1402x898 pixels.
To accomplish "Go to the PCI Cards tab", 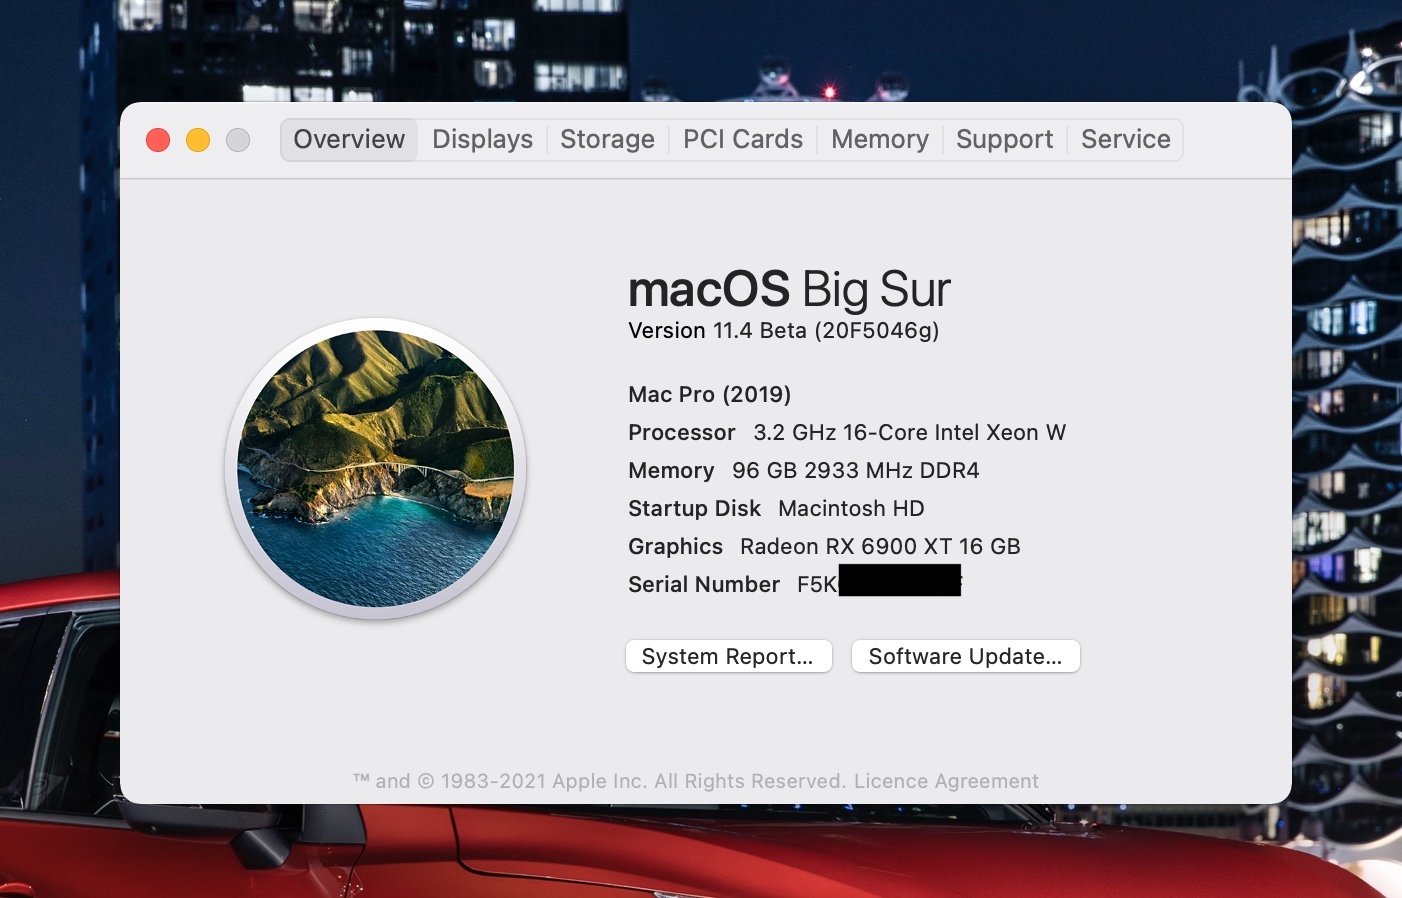I will (743, 139).
